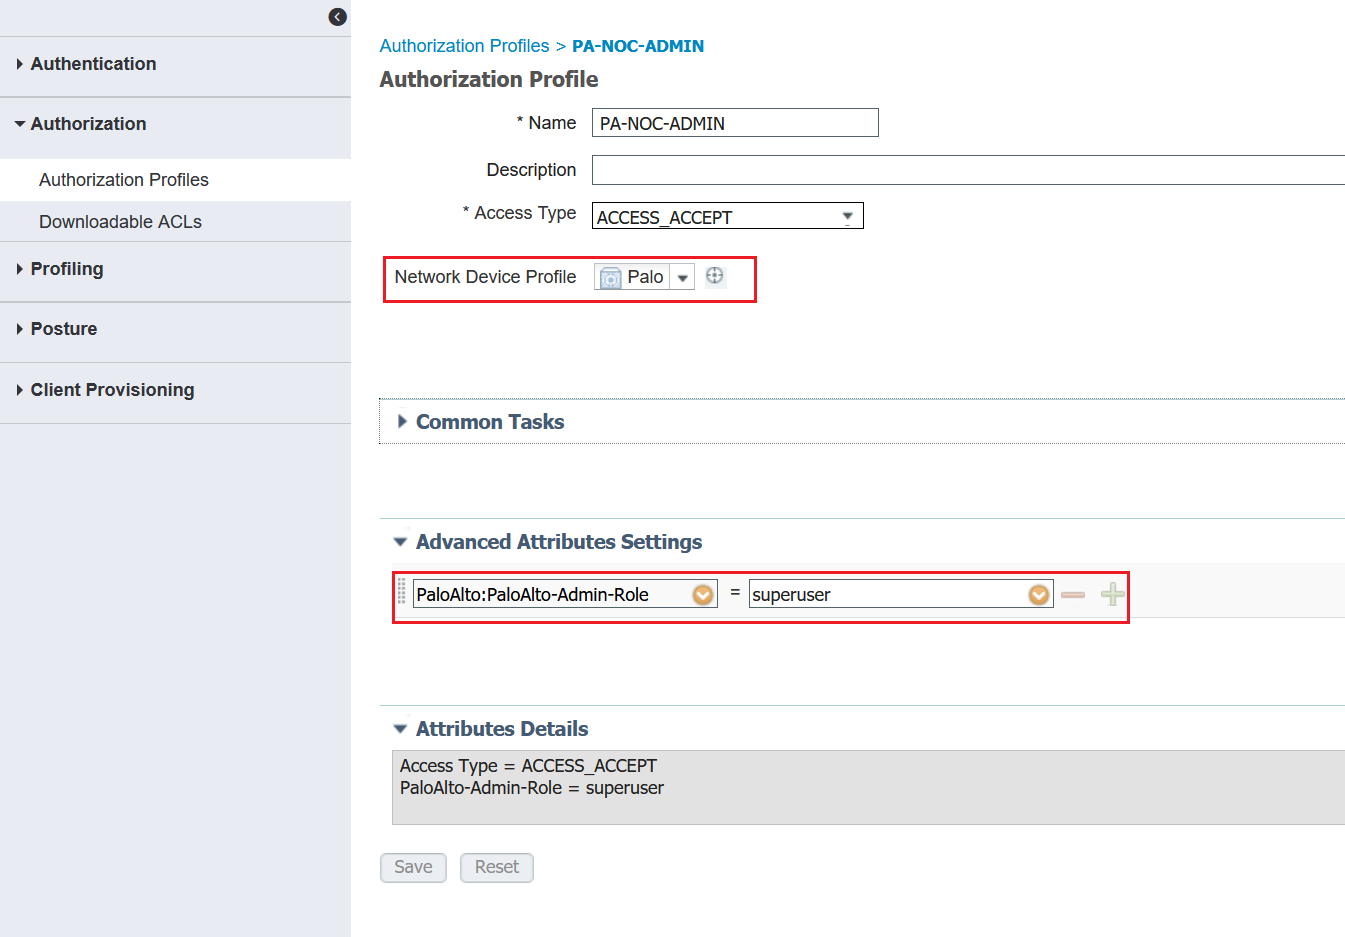Click the remove attribute minus icon
1345x937 pixels.
[1072, 593]
